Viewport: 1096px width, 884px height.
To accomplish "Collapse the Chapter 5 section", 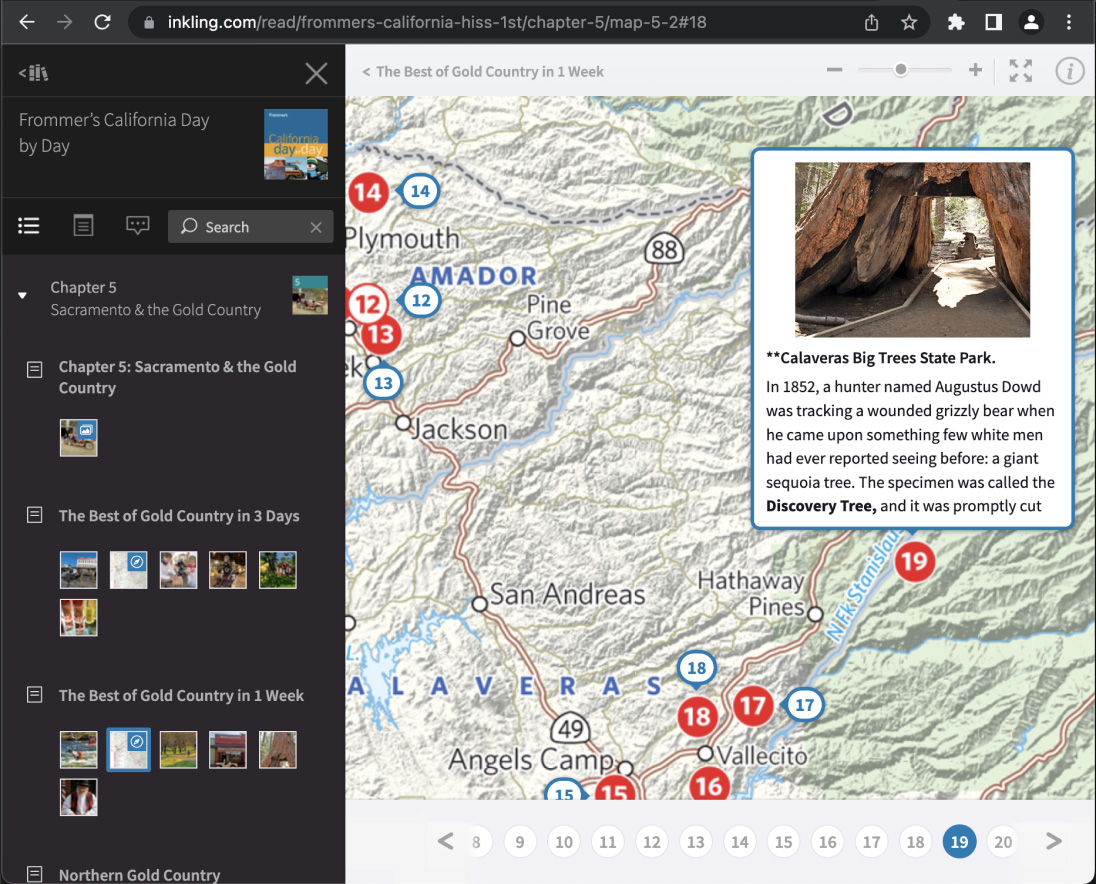I will coord(23,297).
